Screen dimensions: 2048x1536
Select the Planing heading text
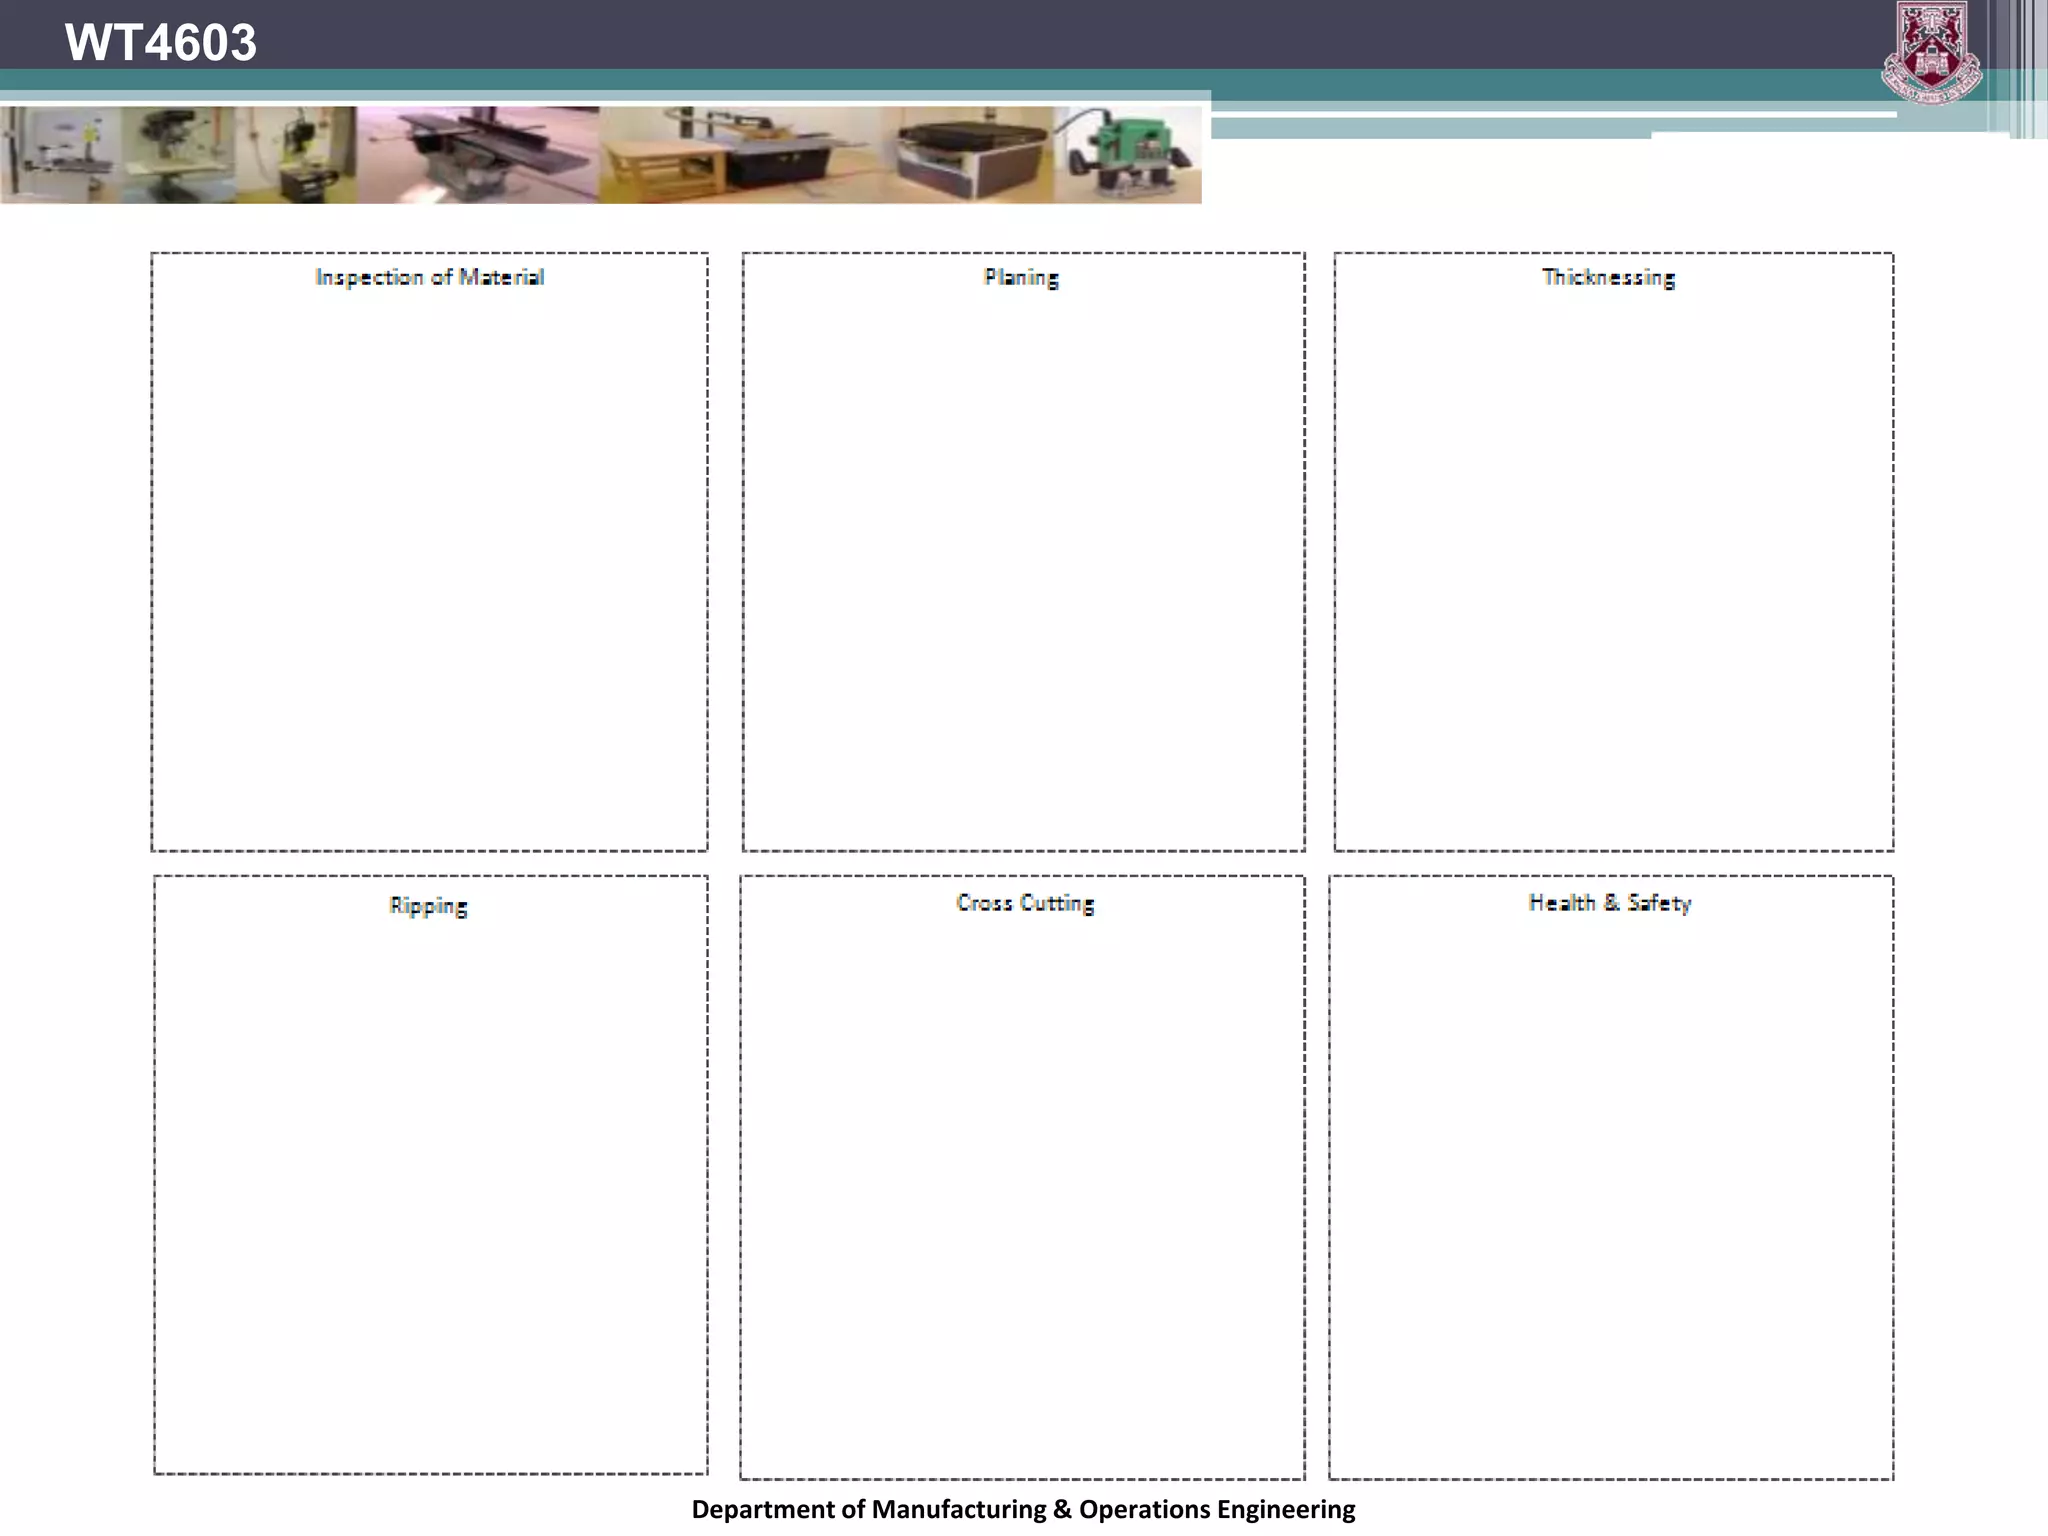(x=1021, y=277)
